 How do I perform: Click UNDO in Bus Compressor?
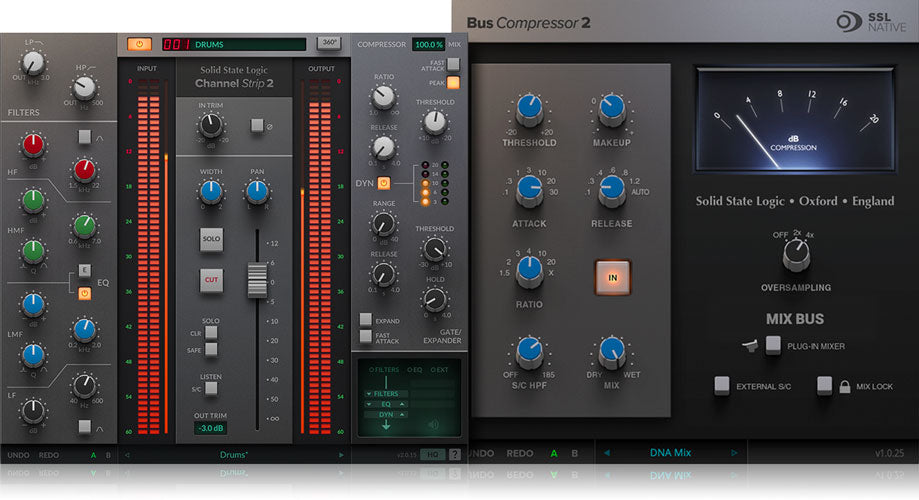tap(482, 453)
